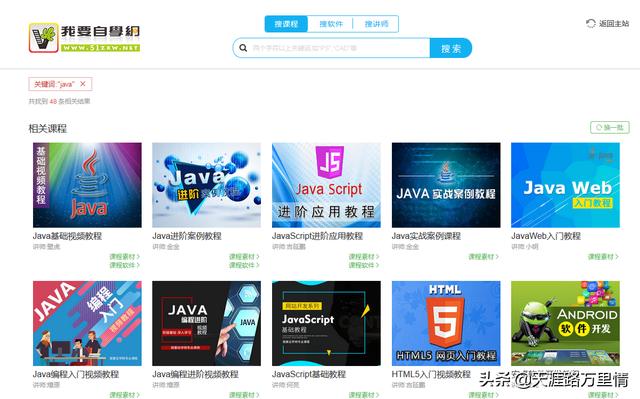Click the Java编程进阶视频教程 title link

tap(196, 374)
